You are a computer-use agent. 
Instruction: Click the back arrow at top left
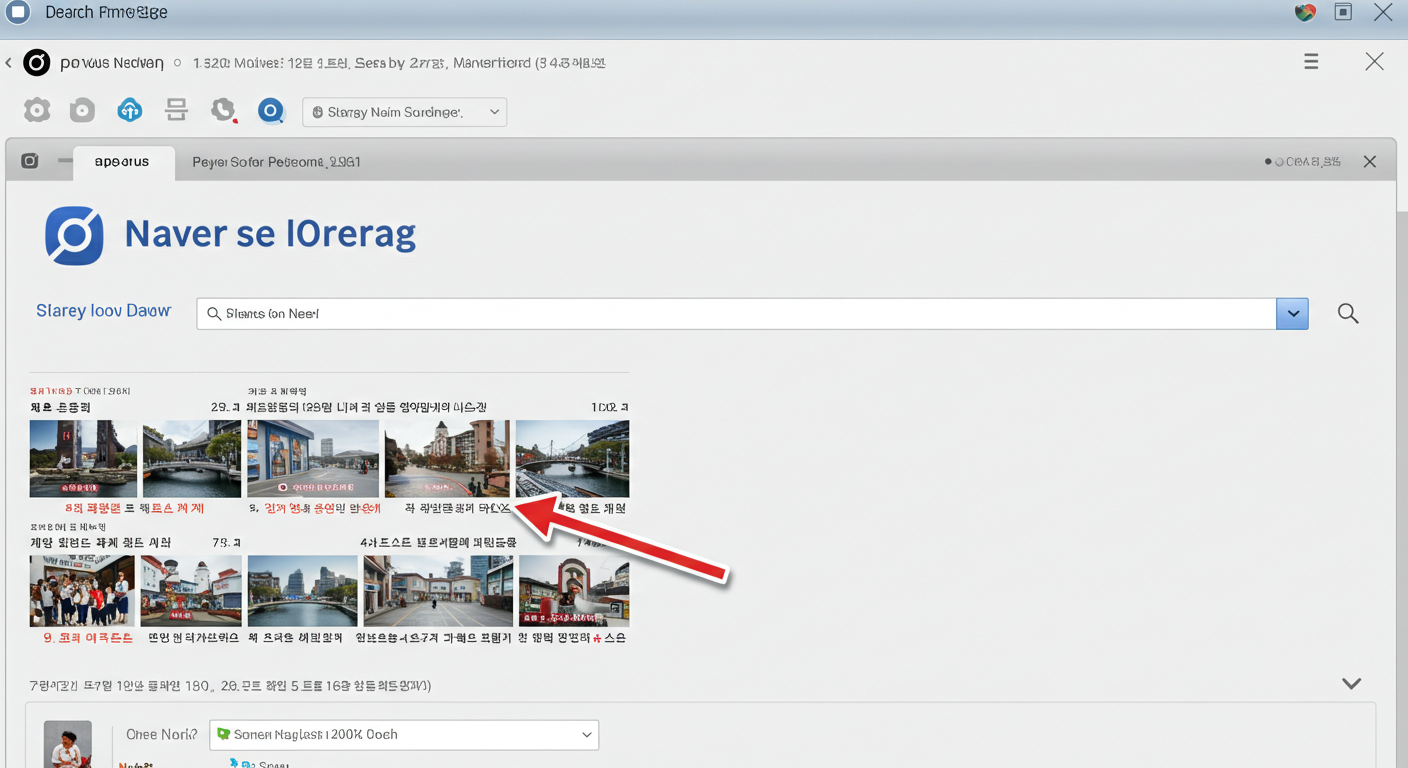(x=8, y=61)
